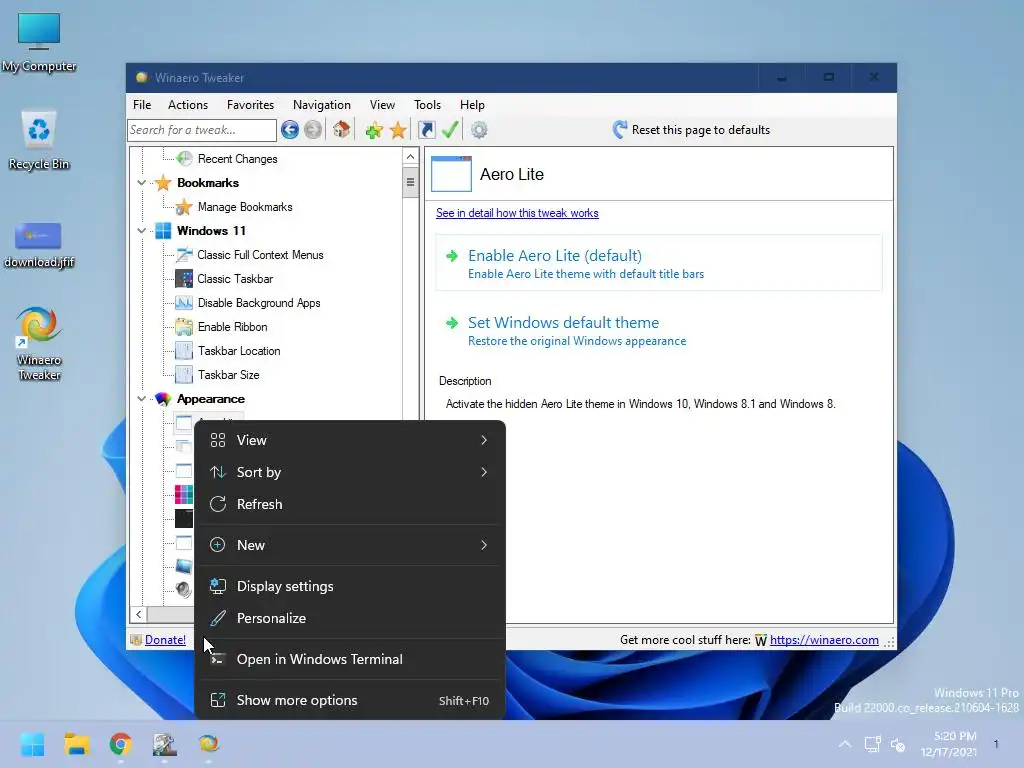Choose Display settings in context menu
Screen dimensions: 1024x768
coord(350,586)
